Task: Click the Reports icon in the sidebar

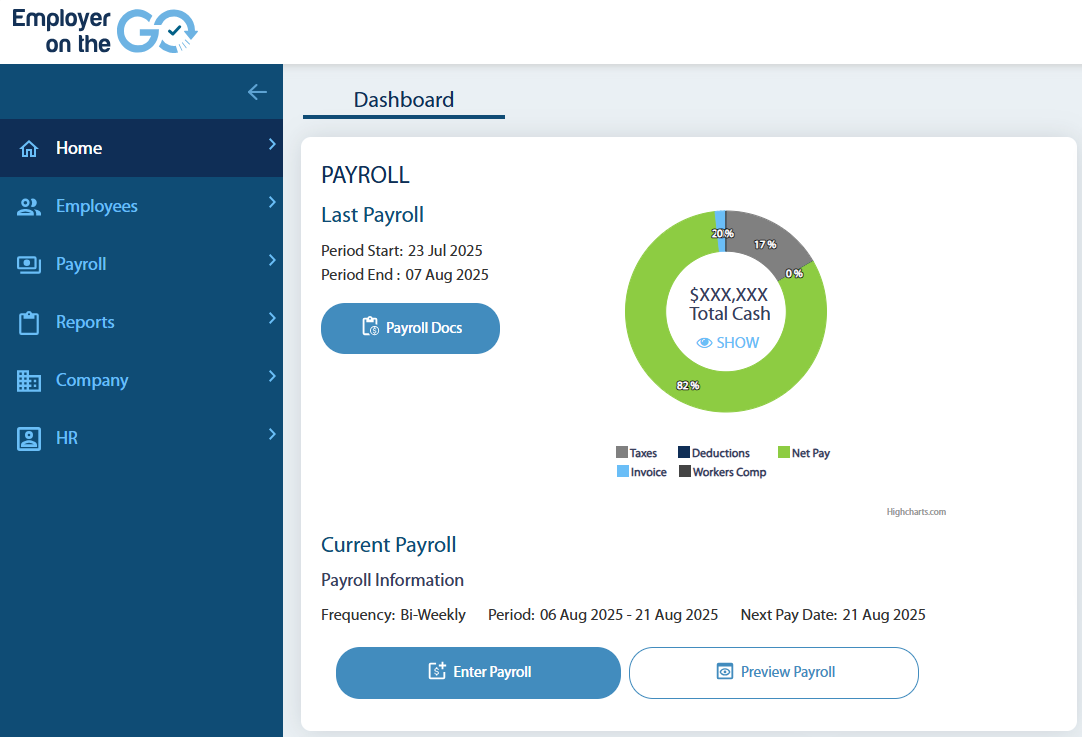Action: pos(29,321)
